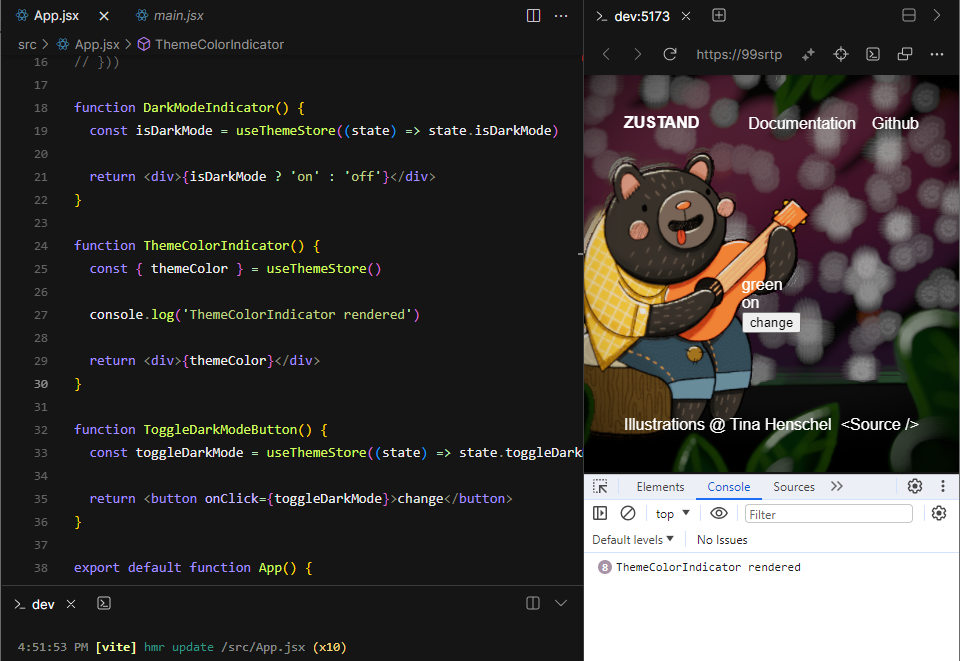
Task: Open the editor more actions menu
Action: point(561,16)
